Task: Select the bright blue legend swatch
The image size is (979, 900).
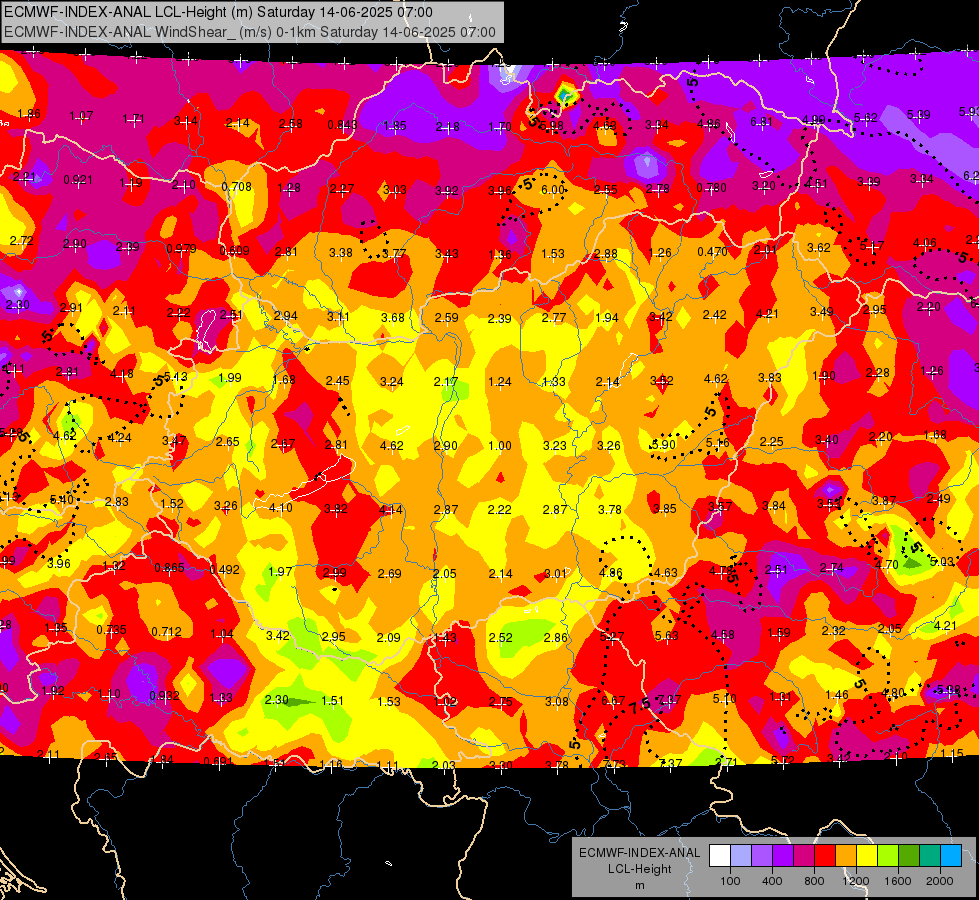Action: click(951, 856)
